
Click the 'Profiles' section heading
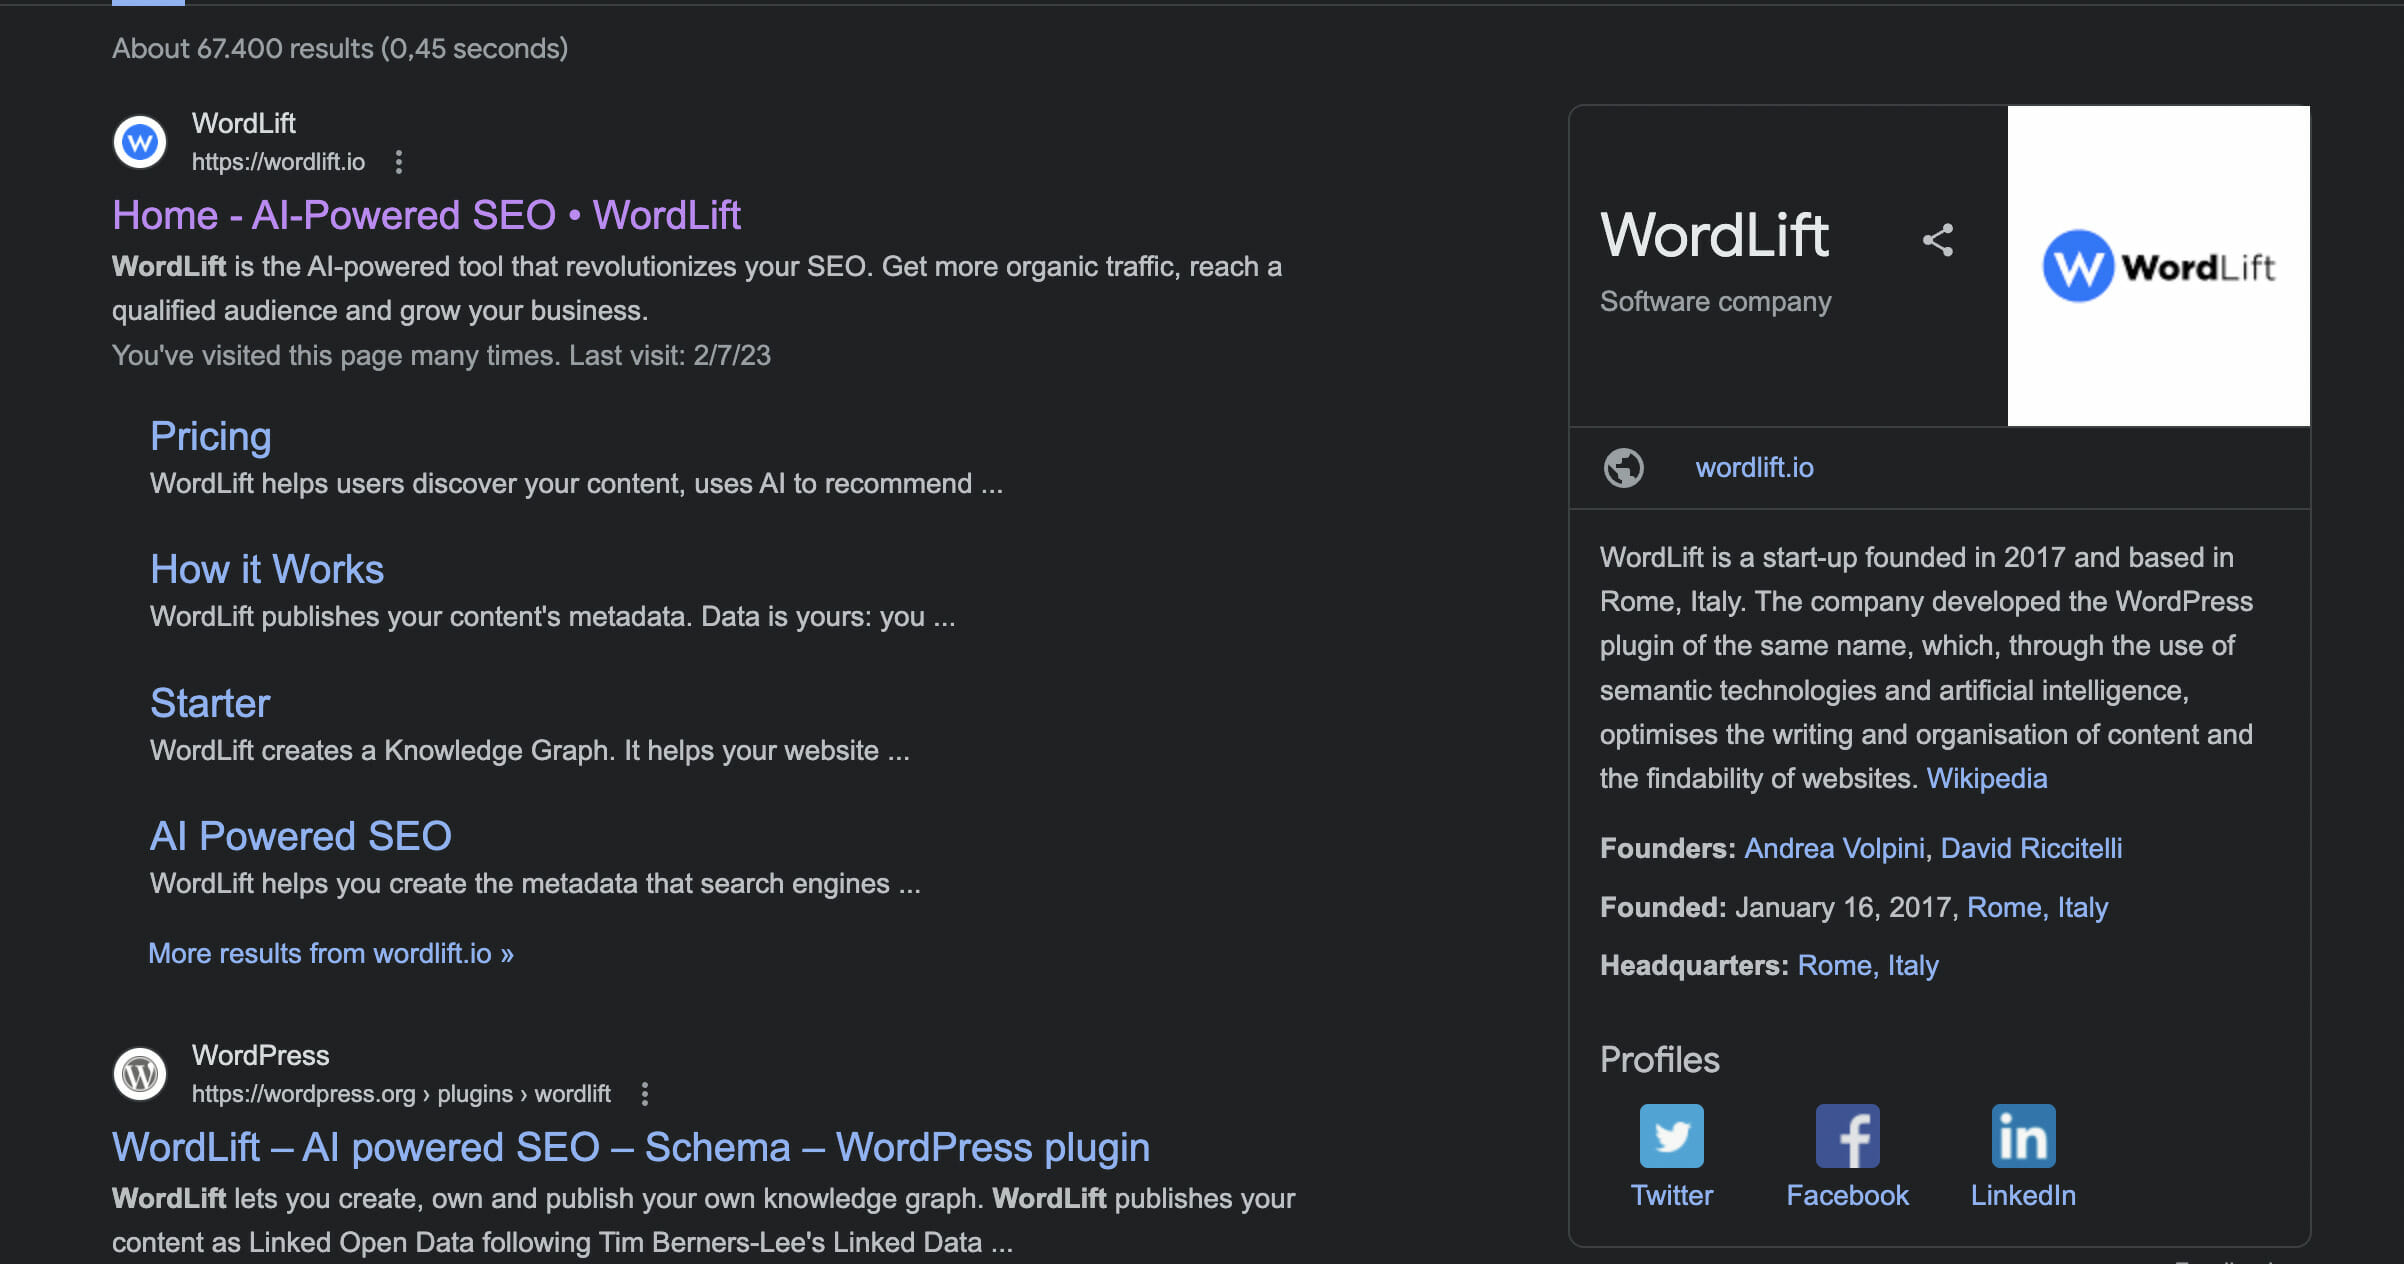coord(1660,1059)
